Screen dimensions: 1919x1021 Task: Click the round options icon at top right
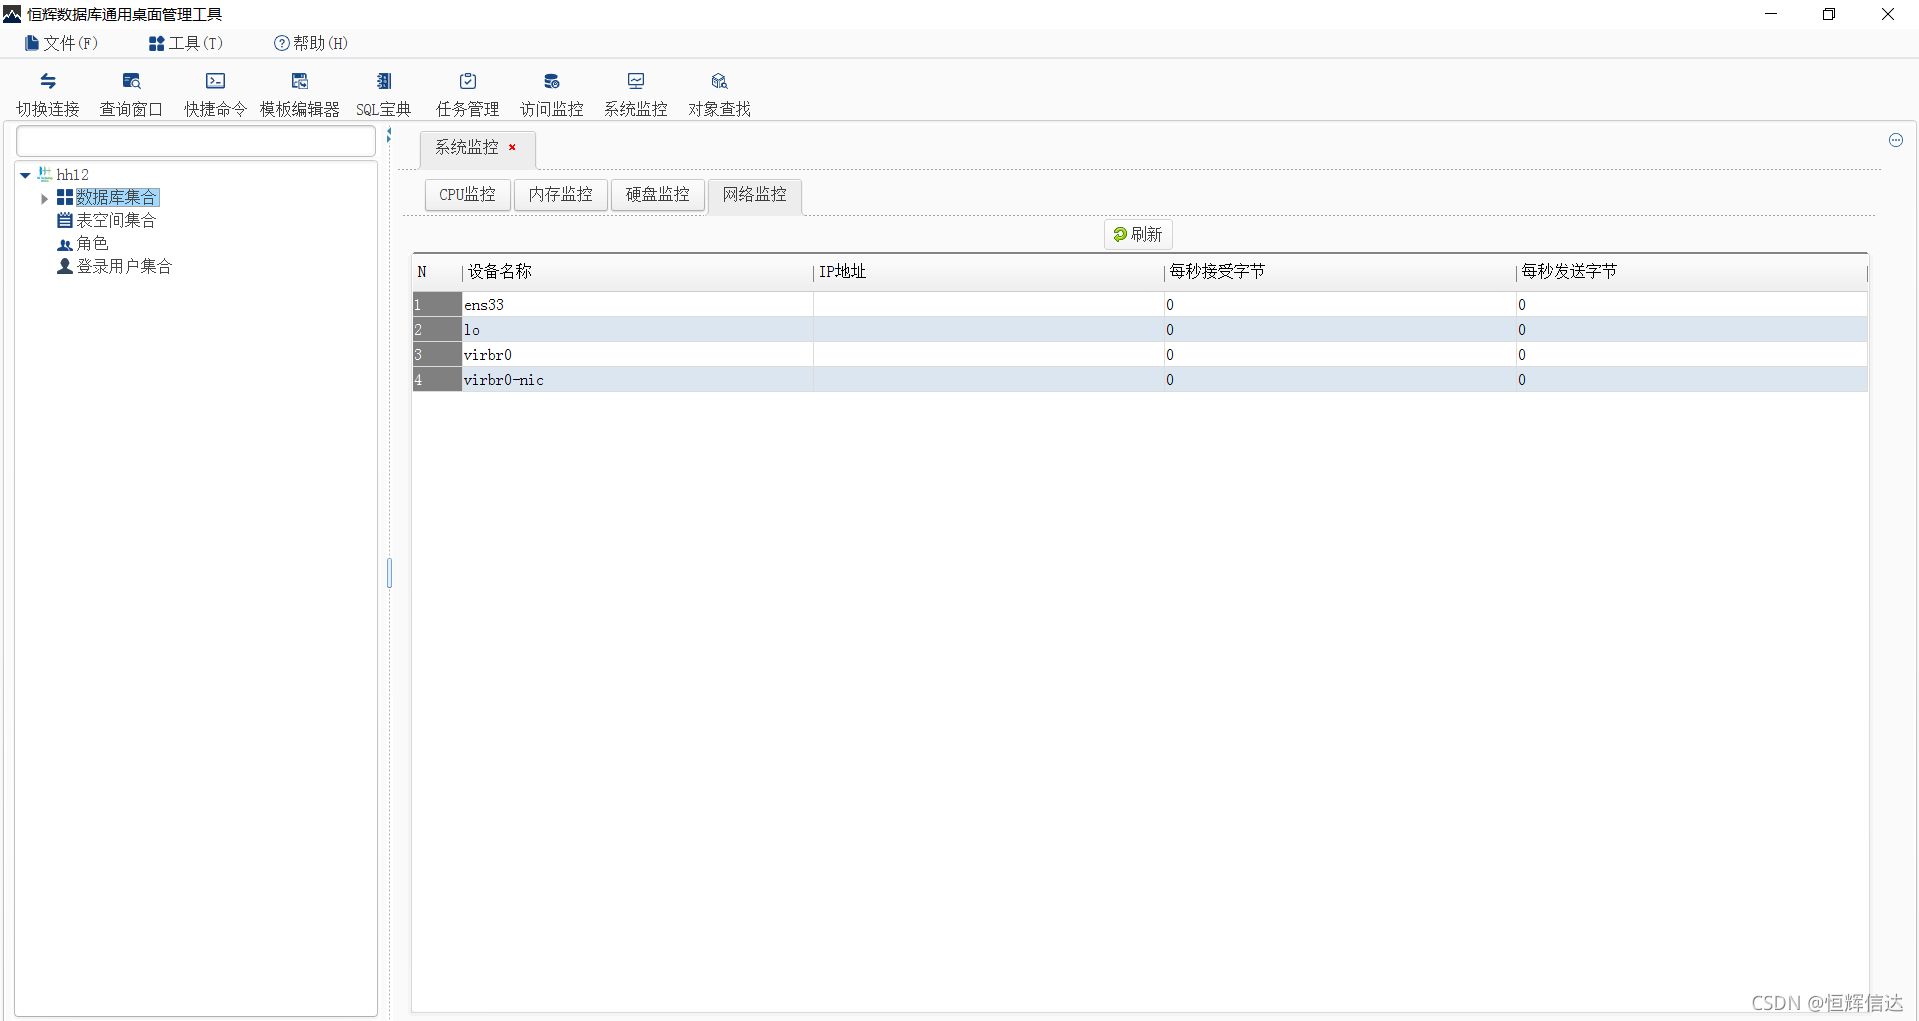[1895, 140]
